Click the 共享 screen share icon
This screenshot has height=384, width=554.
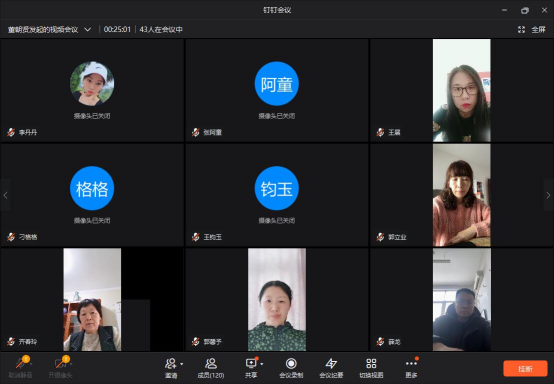pyautogui.click(x=251, y=363)
